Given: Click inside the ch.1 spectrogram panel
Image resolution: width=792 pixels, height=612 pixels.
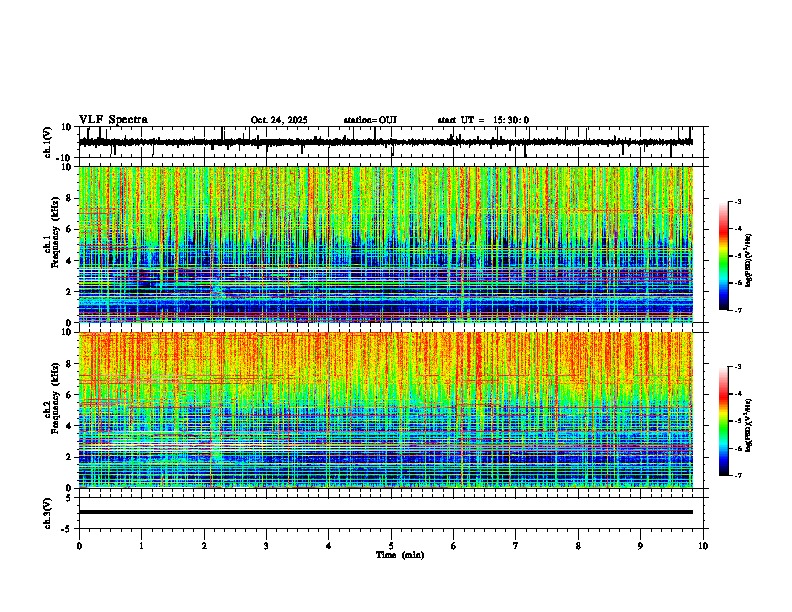Looking at the screenshot, I should [386, 244].
